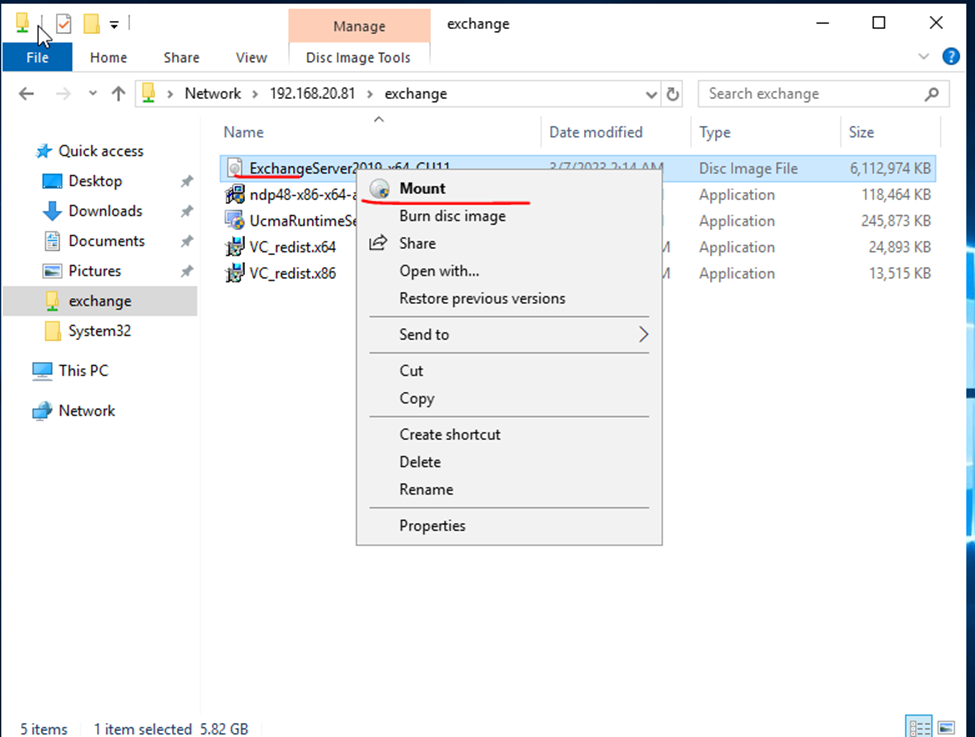Click the UcmaRuntimeSetup file icon
Screen dimensions: 975x737
pyautogui.click(x=235, y=221)
